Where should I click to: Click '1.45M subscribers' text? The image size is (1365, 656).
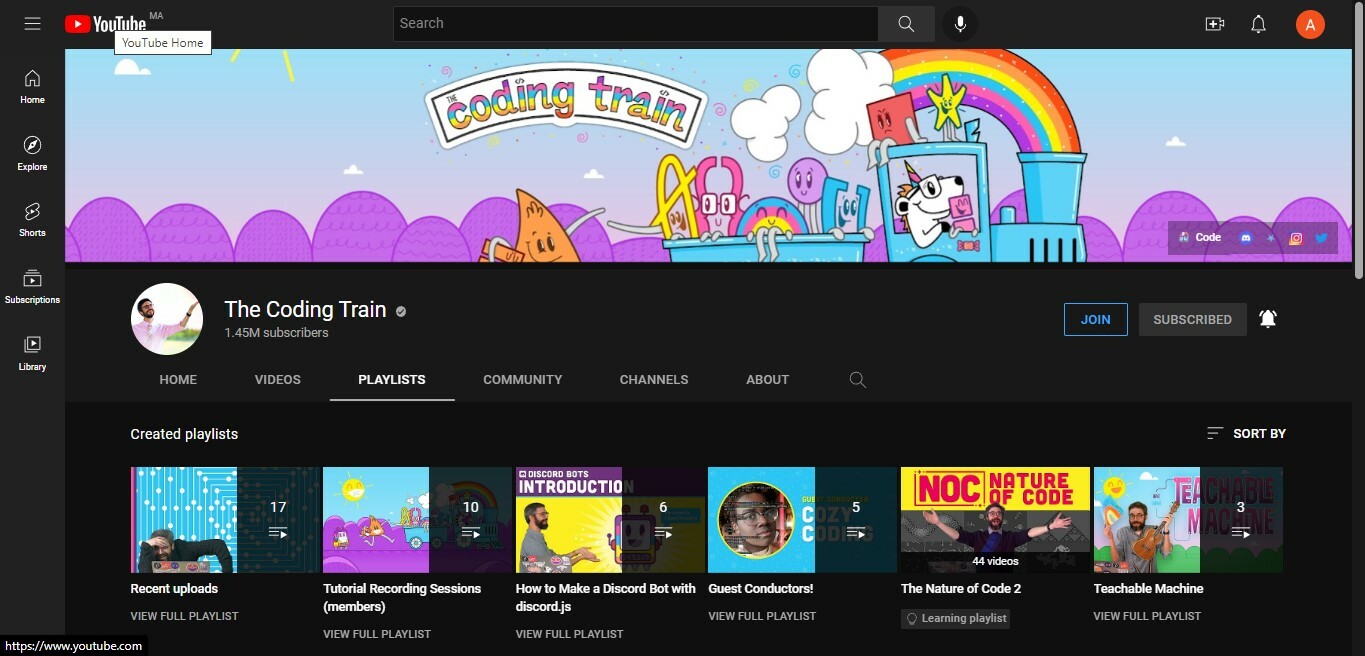(x=276, y=333)
